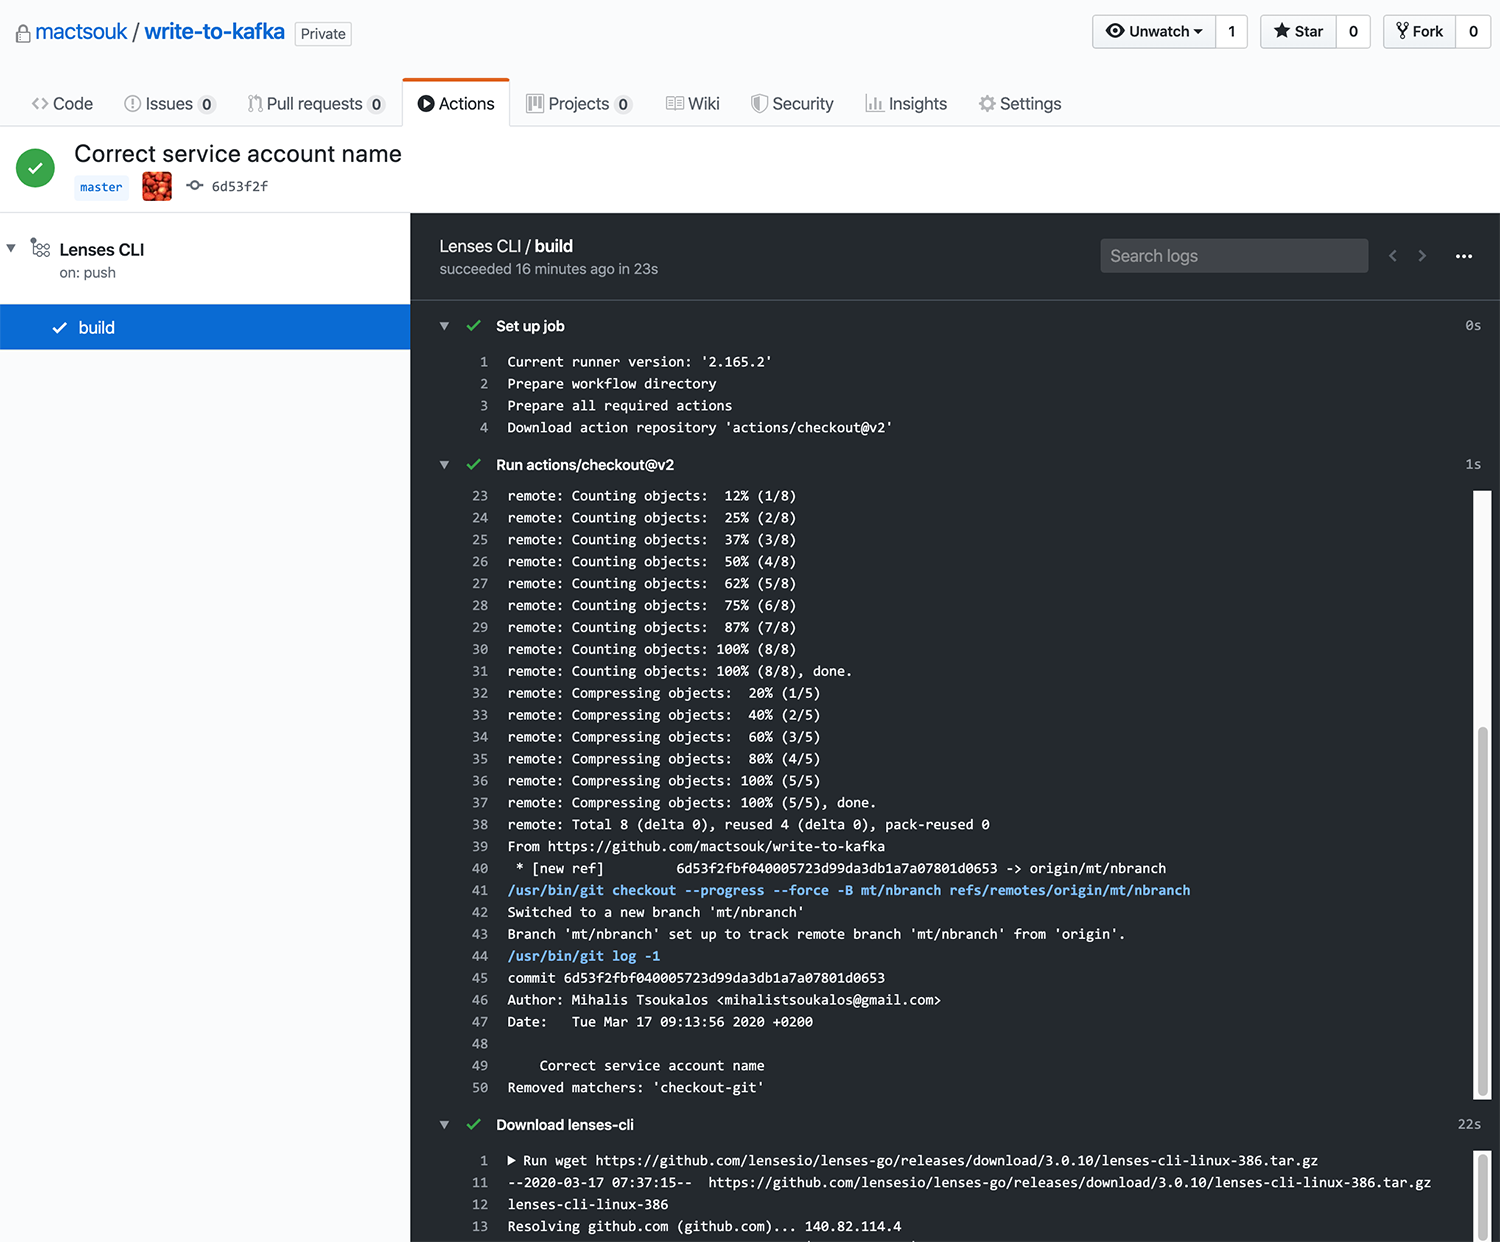
Task: Click the Download lenses-cli success checkmark
Action: [474, 1125]
